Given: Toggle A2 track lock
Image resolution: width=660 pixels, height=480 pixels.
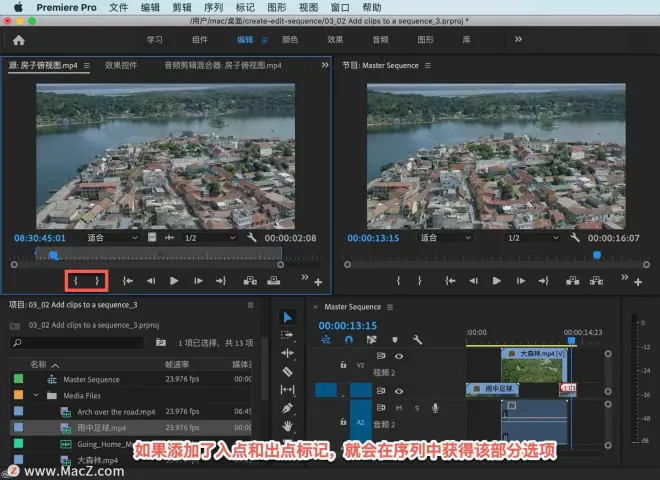Looking at the screenshot, I should click(x=343, y=421).
